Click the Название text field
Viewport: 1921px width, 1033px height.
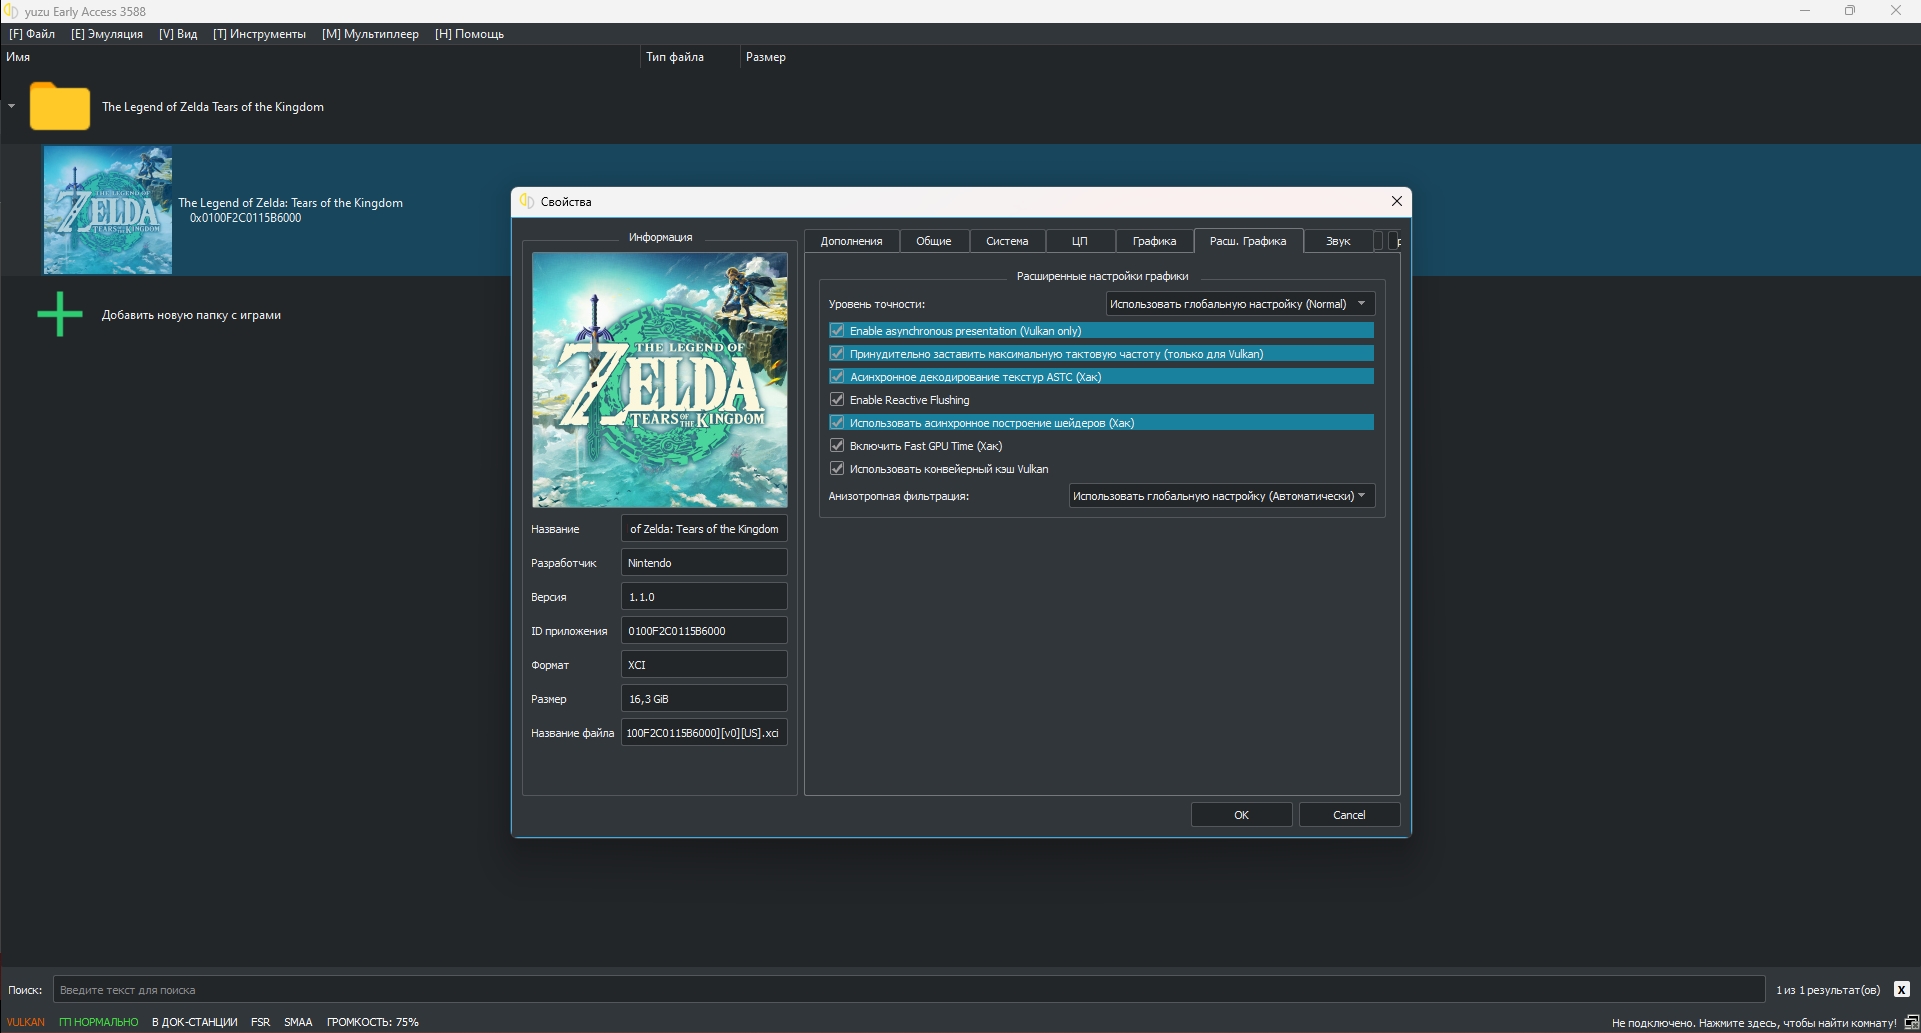tap(704, 528)
